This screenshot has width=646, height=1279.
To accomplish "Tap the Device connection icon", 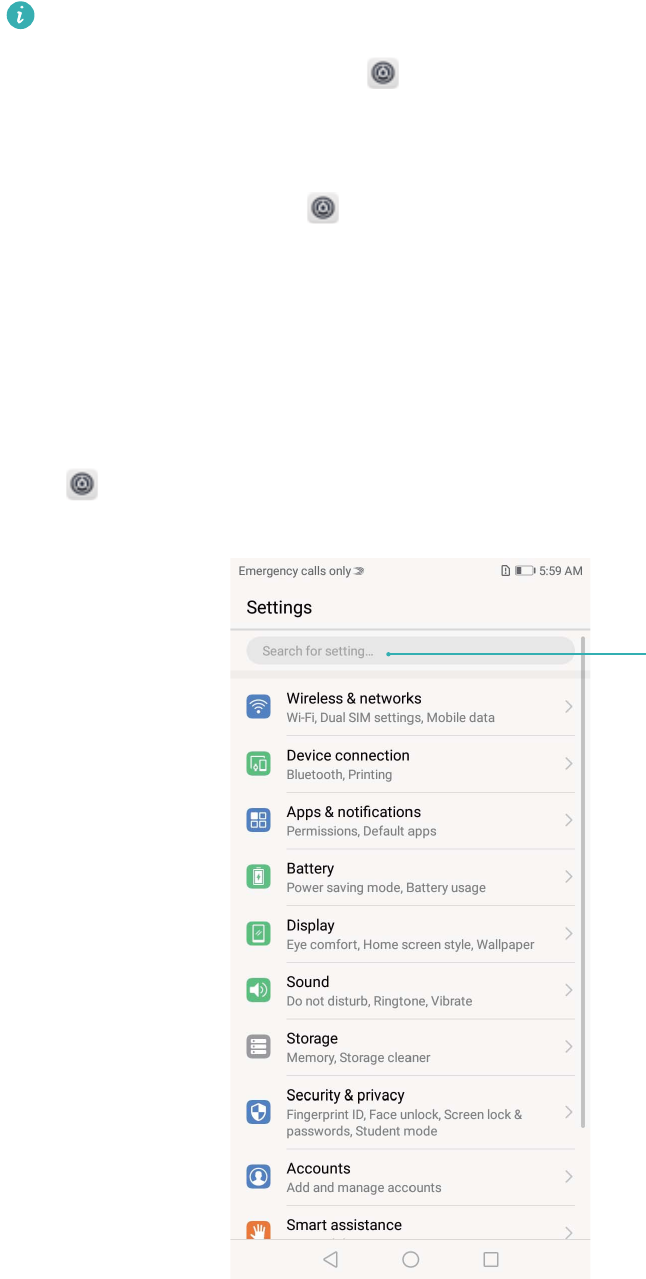I will point(259,764).
